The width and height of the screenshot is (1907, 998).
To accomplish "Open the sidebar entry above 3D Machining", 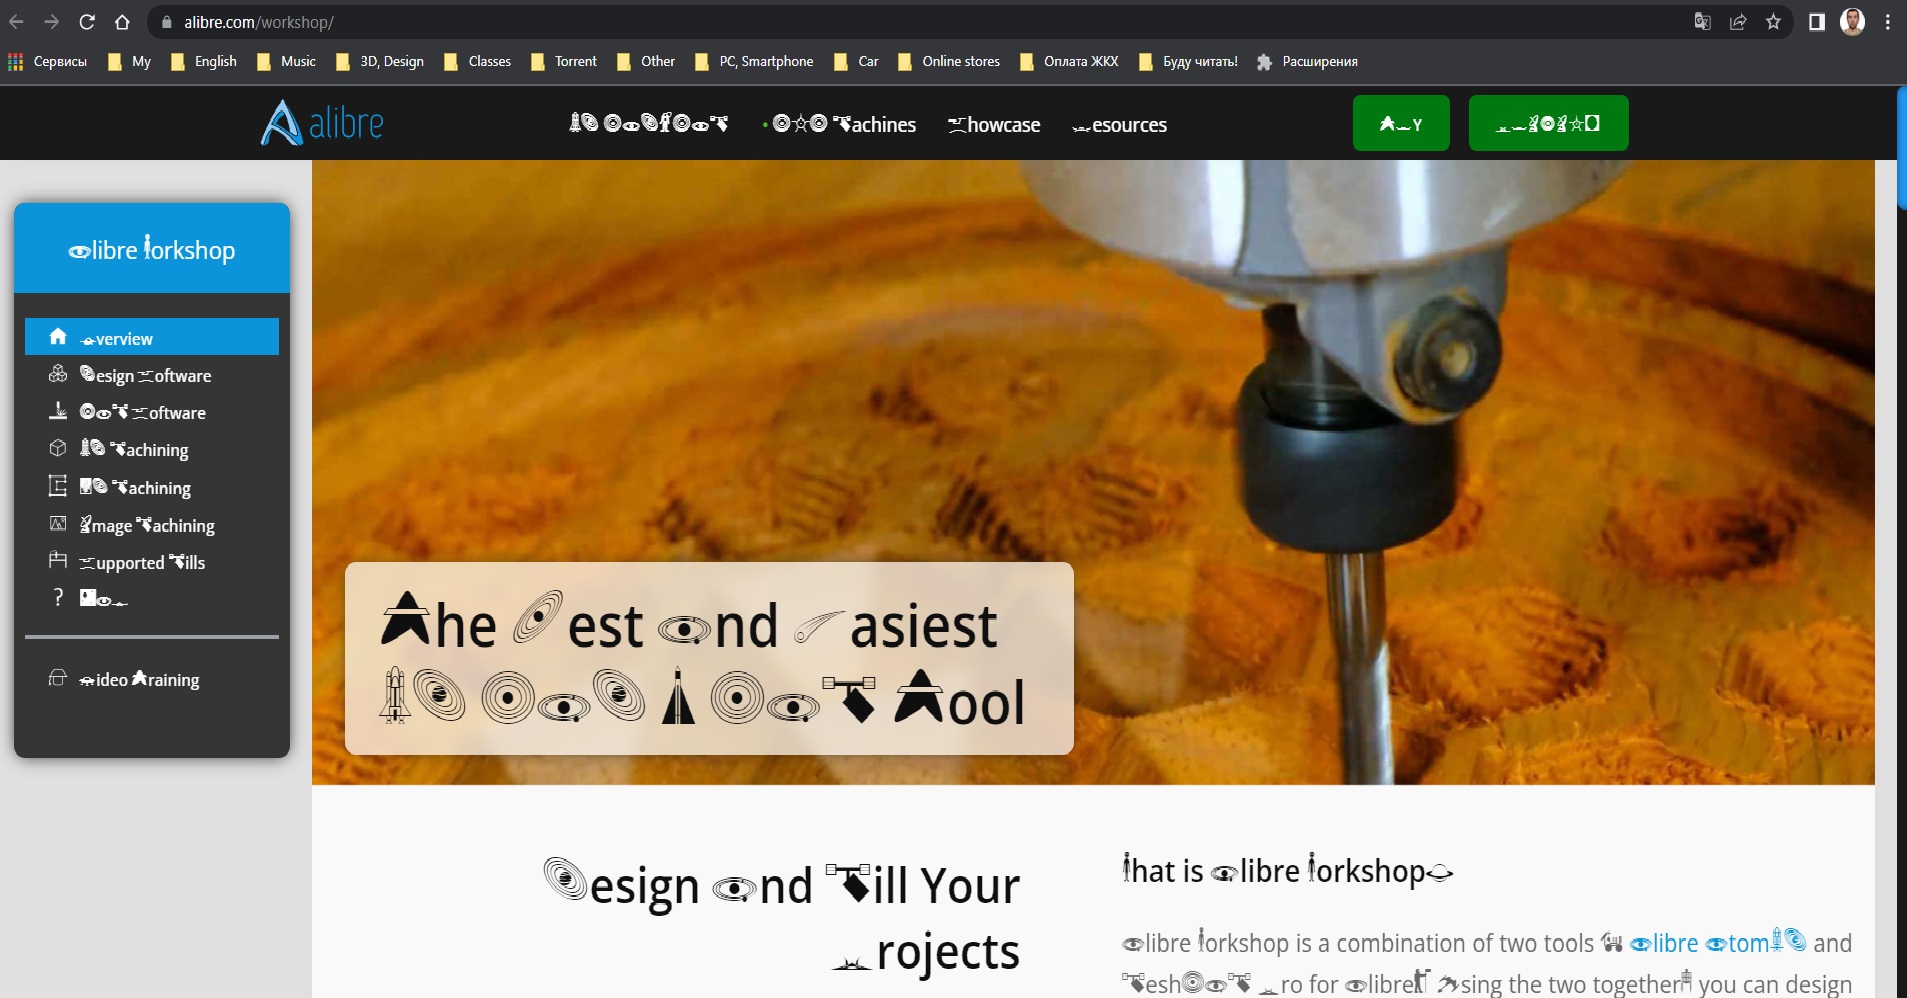I will tap(152, 412).
